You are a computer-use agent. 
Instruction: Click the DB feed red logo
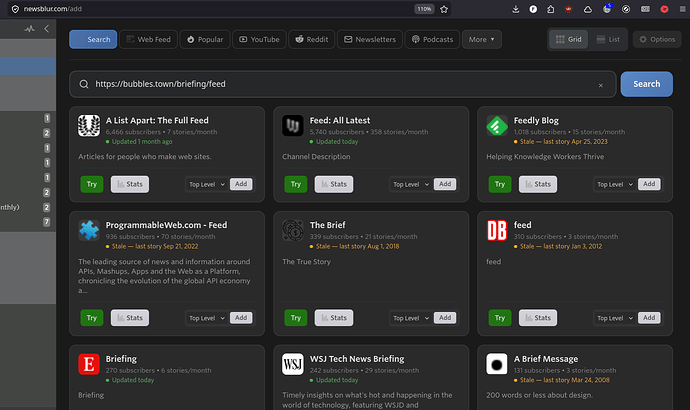point(497,231)
